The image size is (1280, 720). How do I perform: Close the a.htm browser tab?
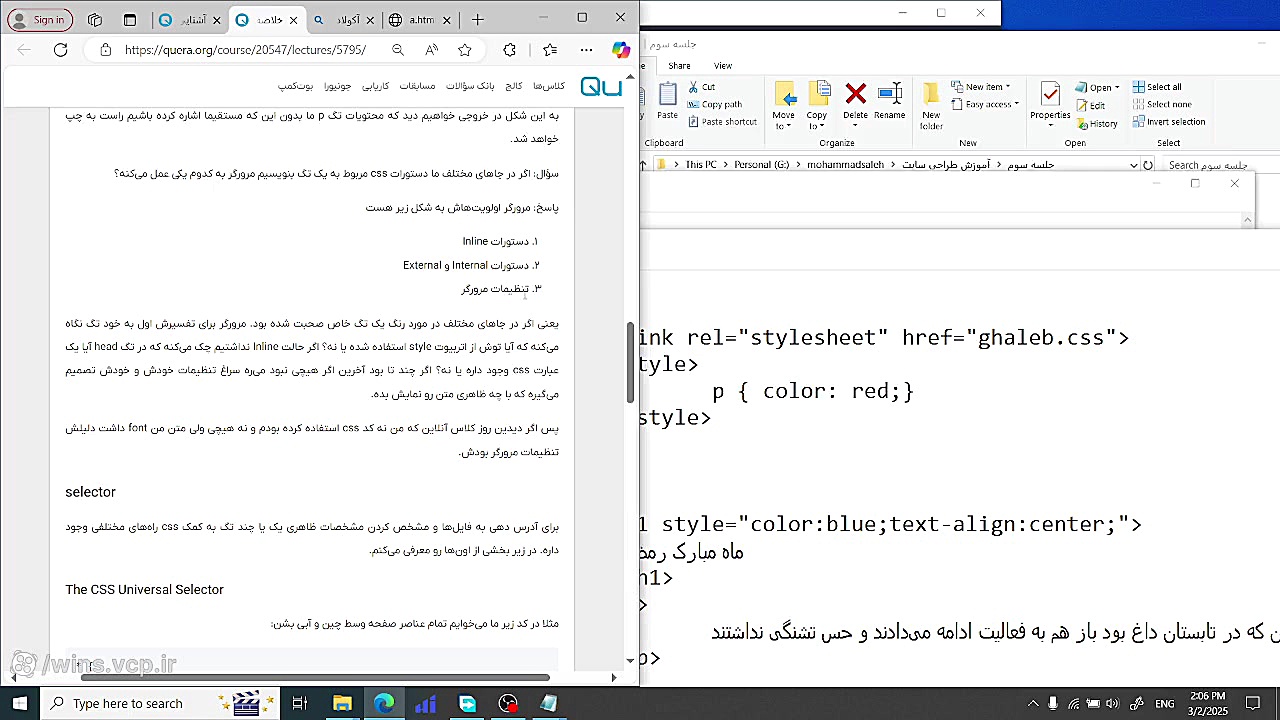pyautogui.click(x=447, y=20)
